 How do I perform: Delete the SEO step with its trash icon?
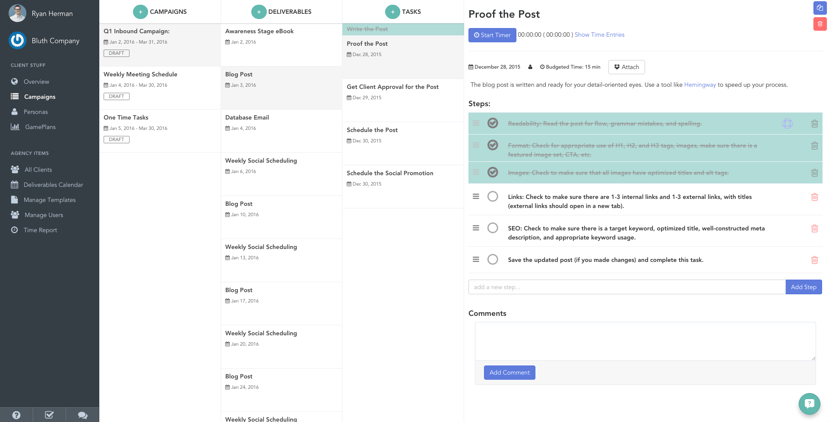coord(814,228)
